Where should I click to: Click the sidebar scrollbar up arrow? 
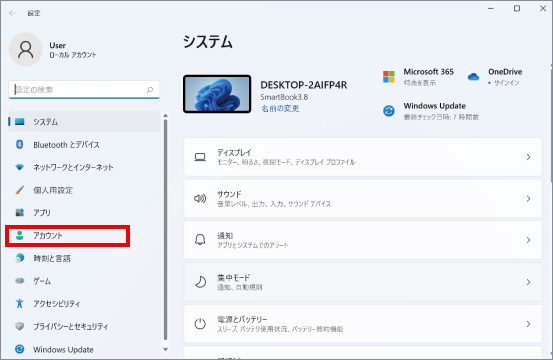[x=165, y=116]
